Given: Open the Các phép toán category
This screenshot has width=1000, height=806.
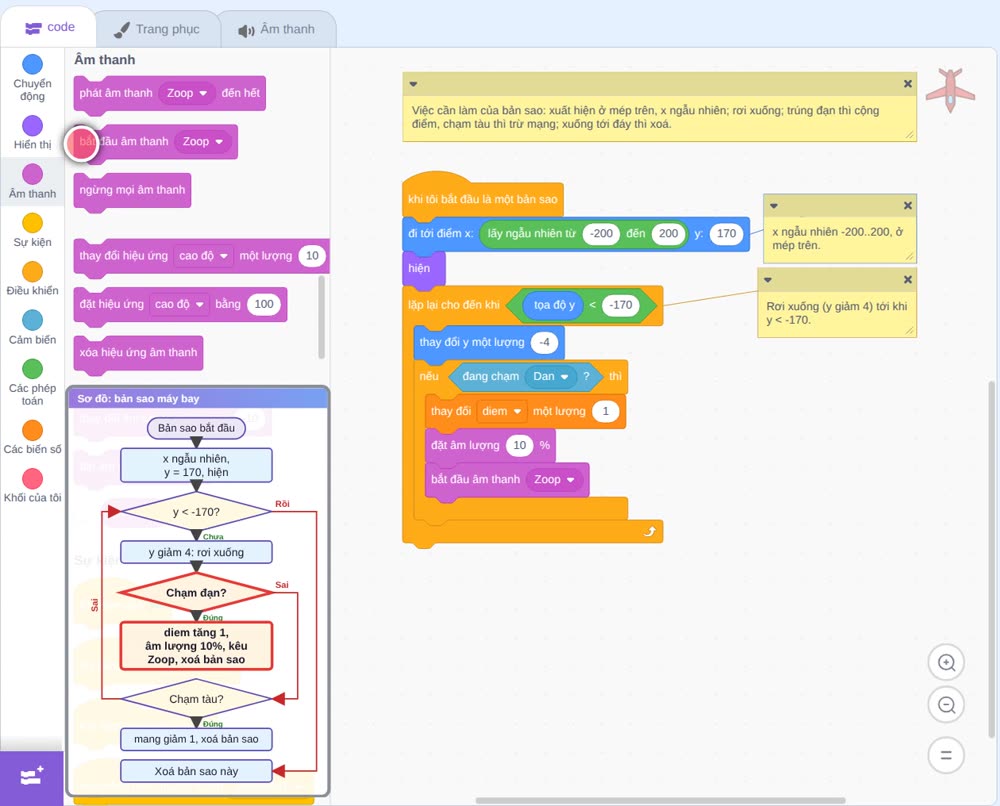Looking at the screenshot, I should 32,382.
